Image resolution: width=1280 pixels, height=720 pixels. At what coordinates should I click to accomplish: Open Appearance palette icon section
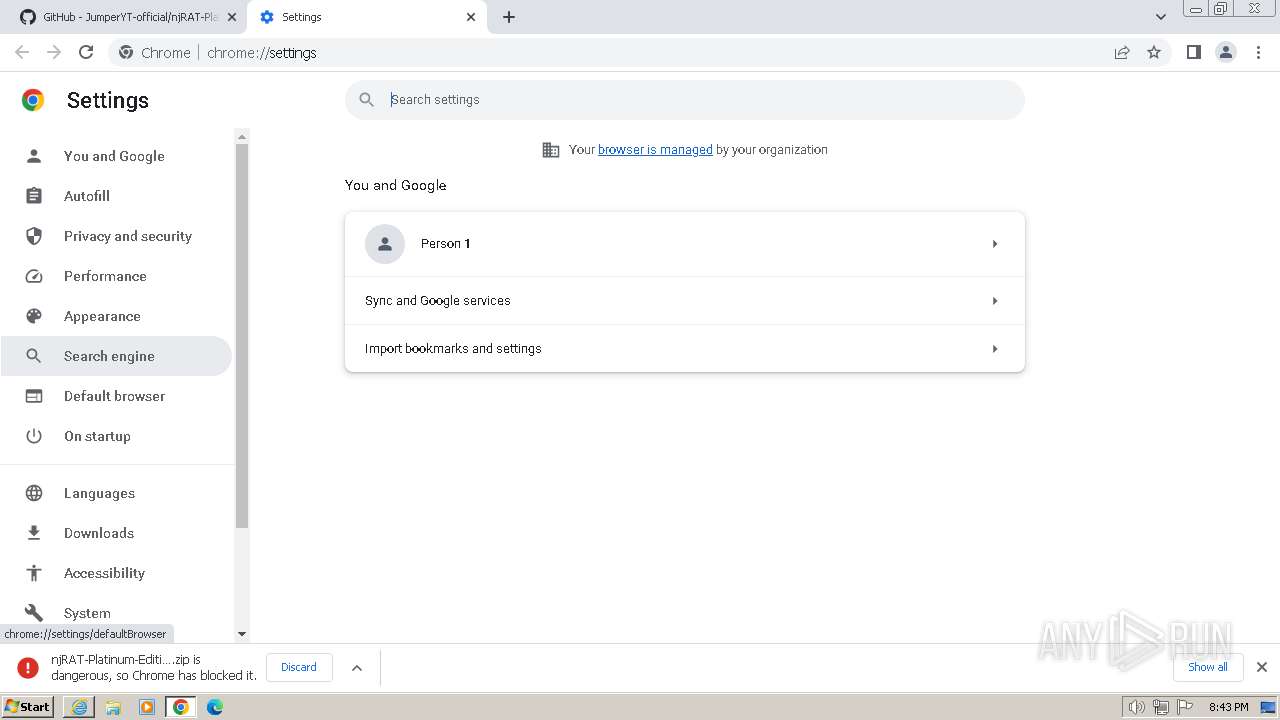point(34,316)
